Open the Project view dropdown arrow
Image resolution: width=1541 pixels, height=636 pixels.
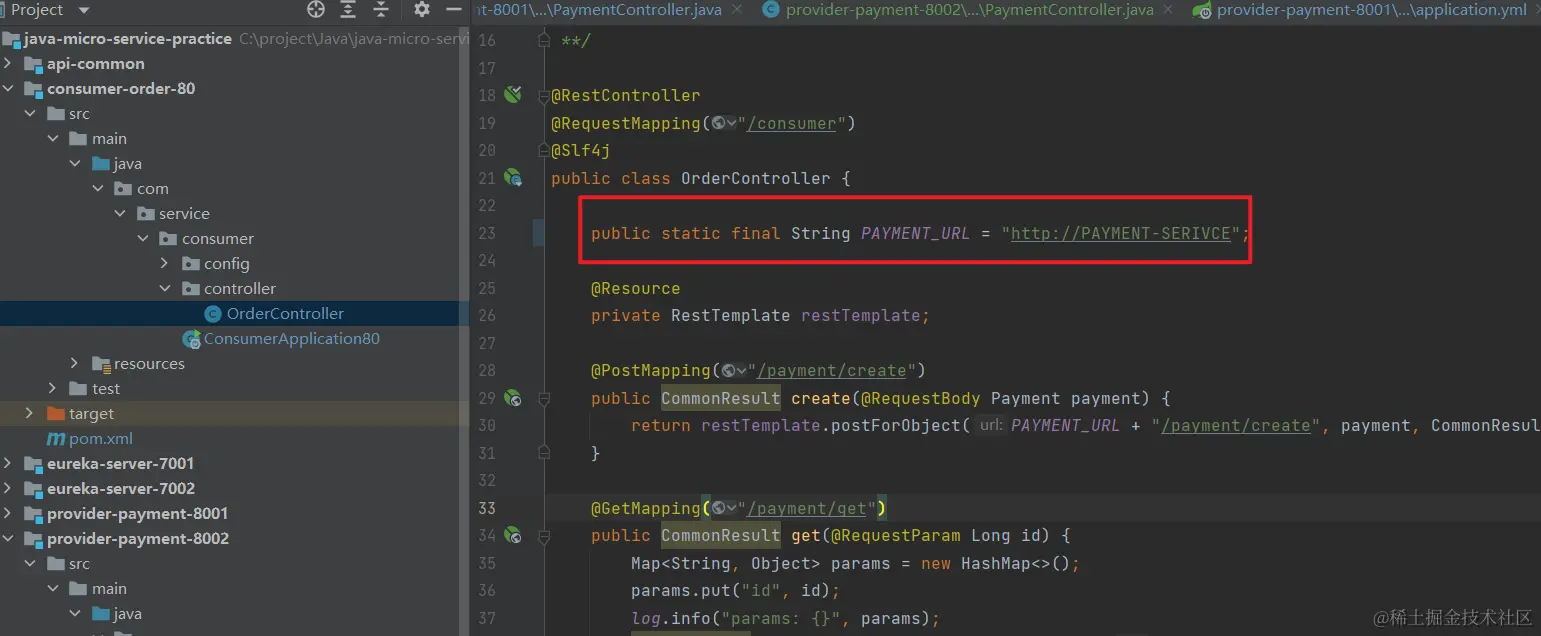pos(83,10)
